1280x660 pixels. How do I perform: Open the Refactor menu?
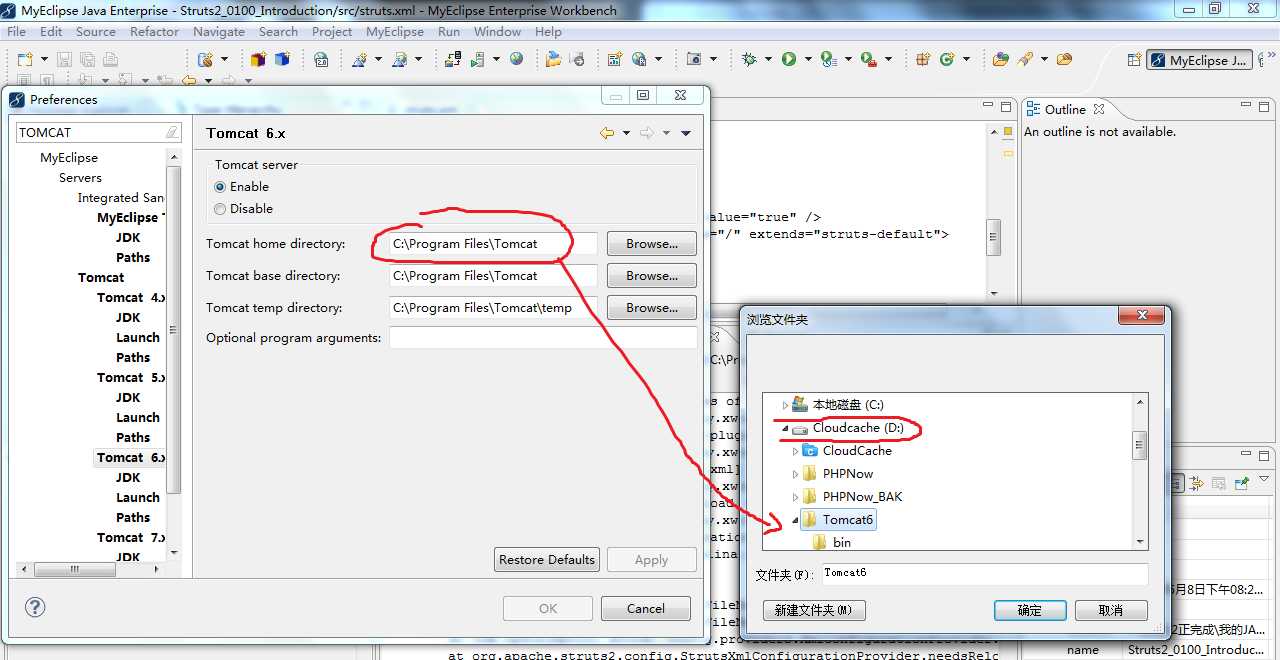pyautogui.click(x=154, y=31)
